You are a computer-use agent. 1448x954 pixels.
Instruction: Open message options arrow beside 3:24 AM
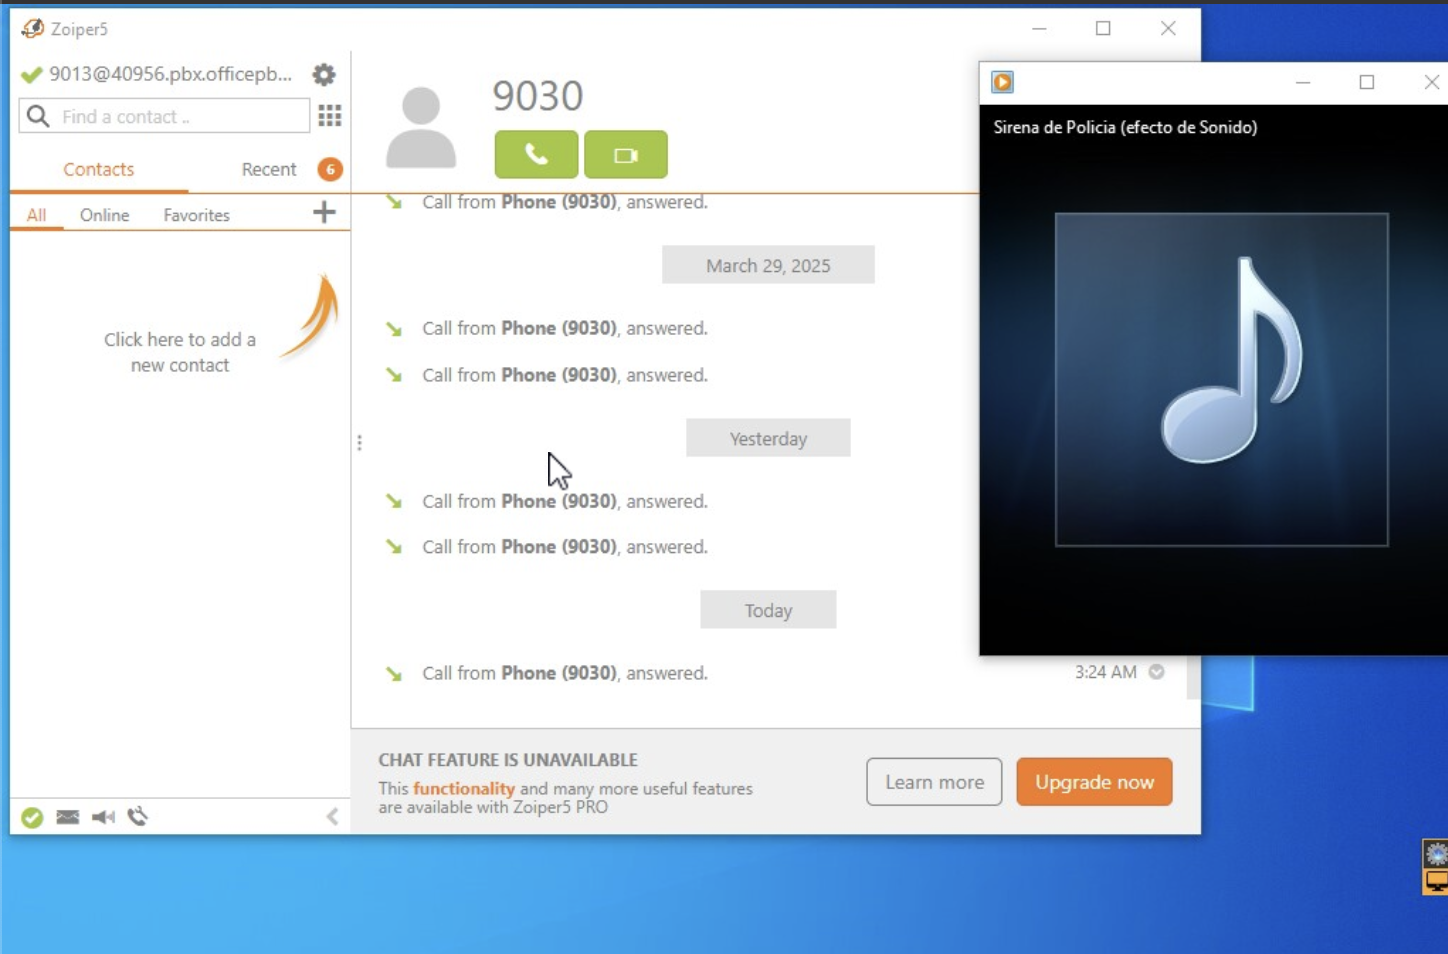pyautogui.click(x=1157, y=672)
